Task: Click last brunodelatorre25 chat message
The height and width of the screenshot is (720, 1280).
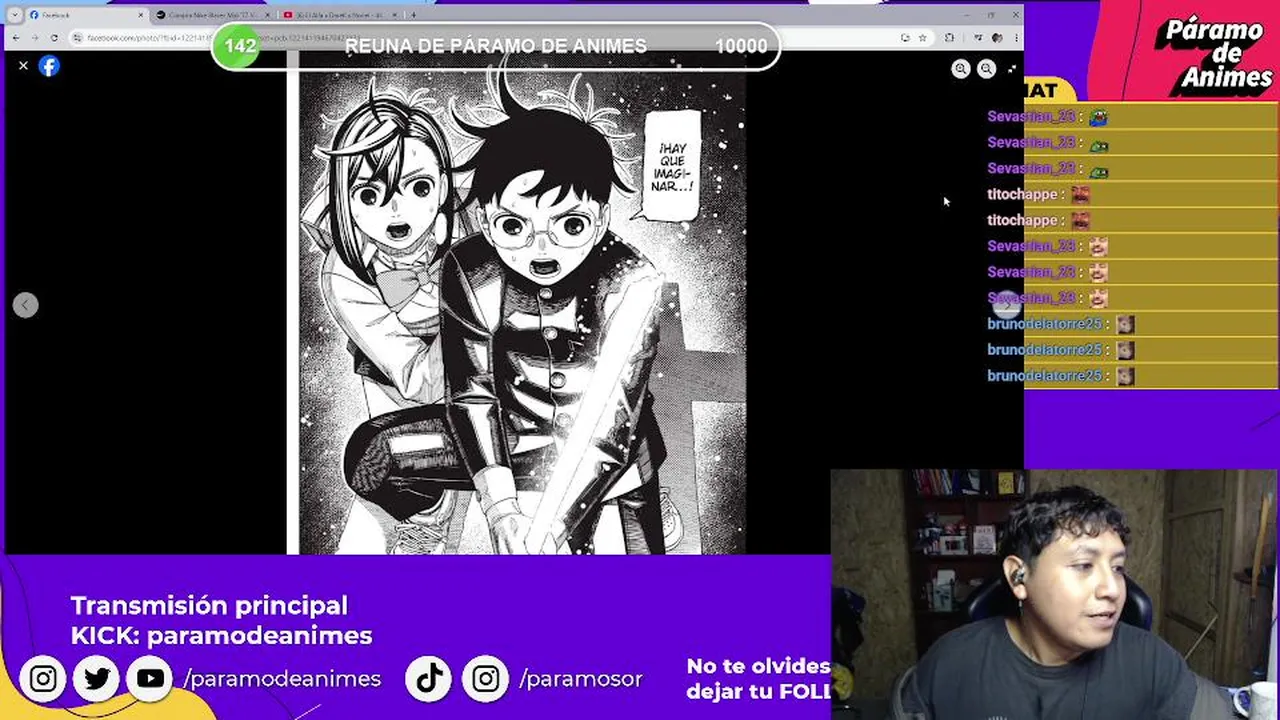Action: point(1061,376)
